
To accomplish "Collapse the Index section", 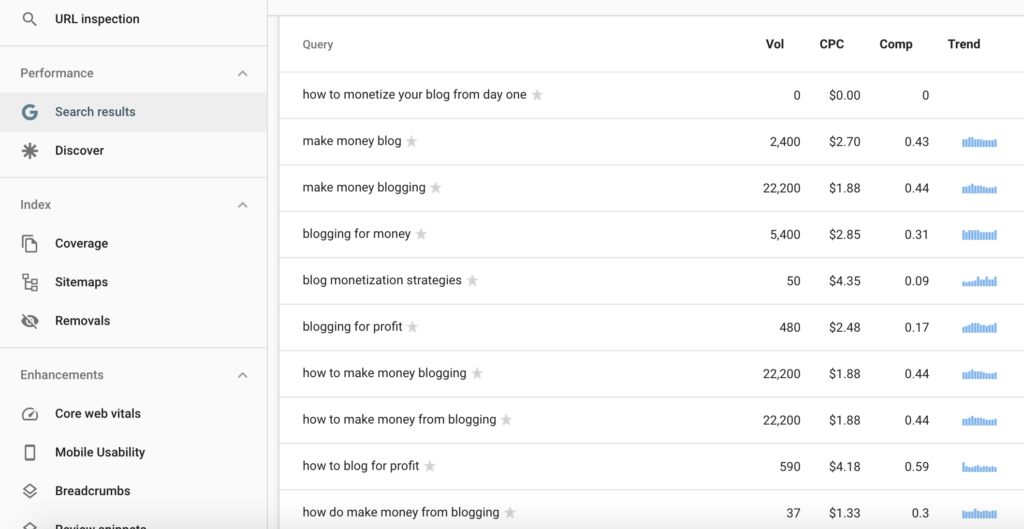I will tap(242, 205).
